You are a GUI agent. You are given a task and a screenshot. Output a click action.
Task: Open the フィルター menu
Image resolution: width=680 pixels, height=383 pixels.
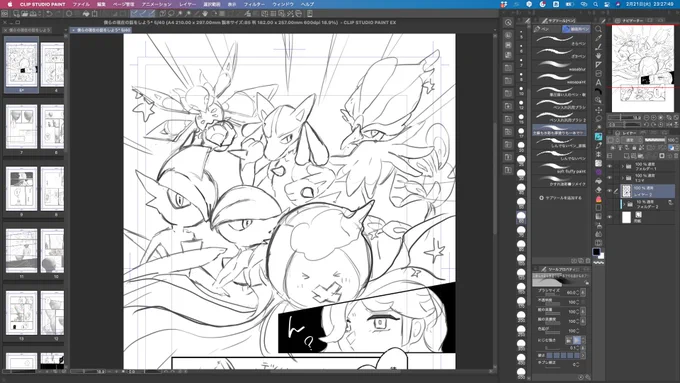tap(254, 4)
